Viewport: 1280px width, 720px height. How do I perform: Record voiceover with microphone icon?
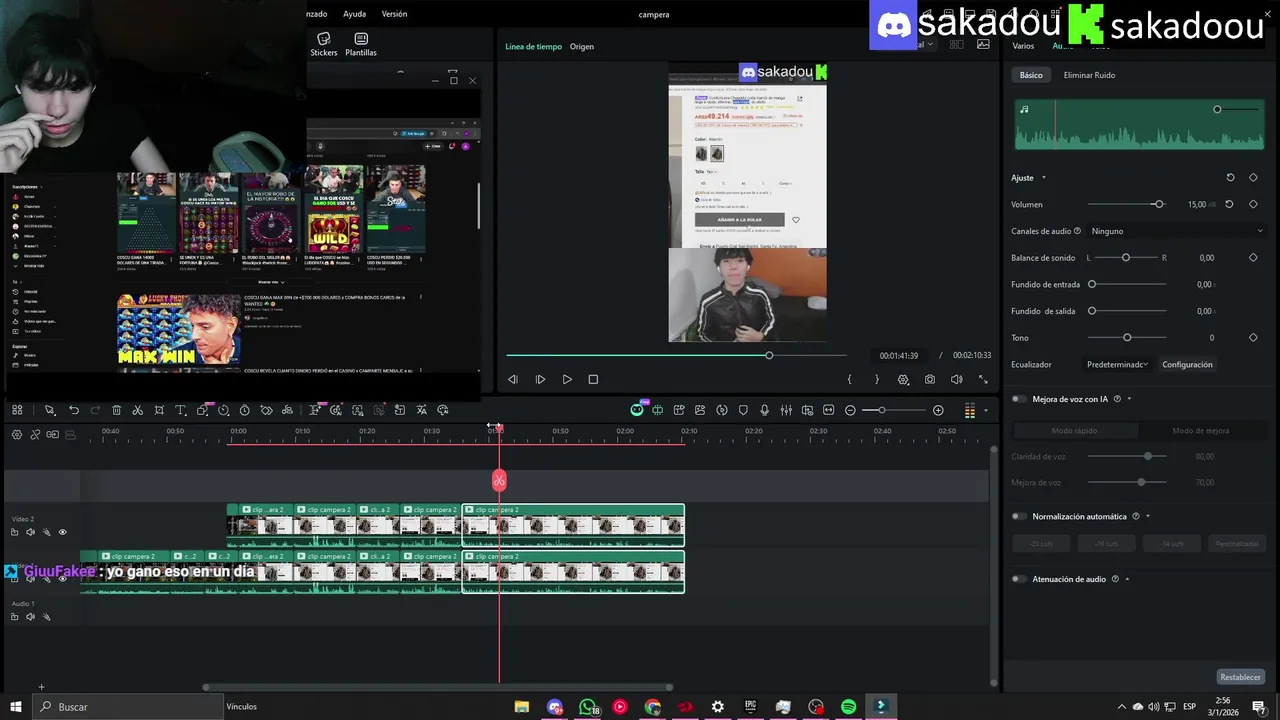[x=764, y=410]
